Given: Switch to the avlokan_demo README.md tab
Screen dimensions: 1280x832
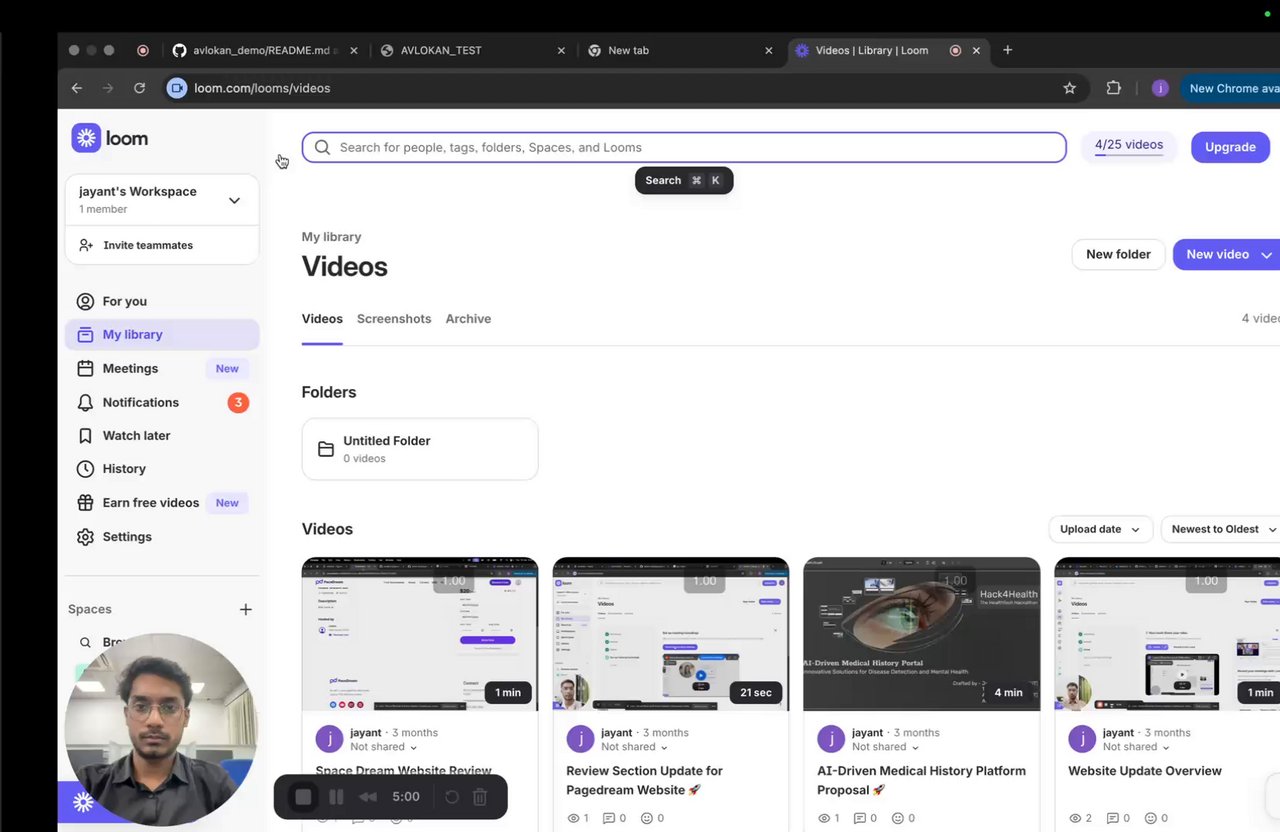Looking at the screenshot, I should [x=264, y=50].
